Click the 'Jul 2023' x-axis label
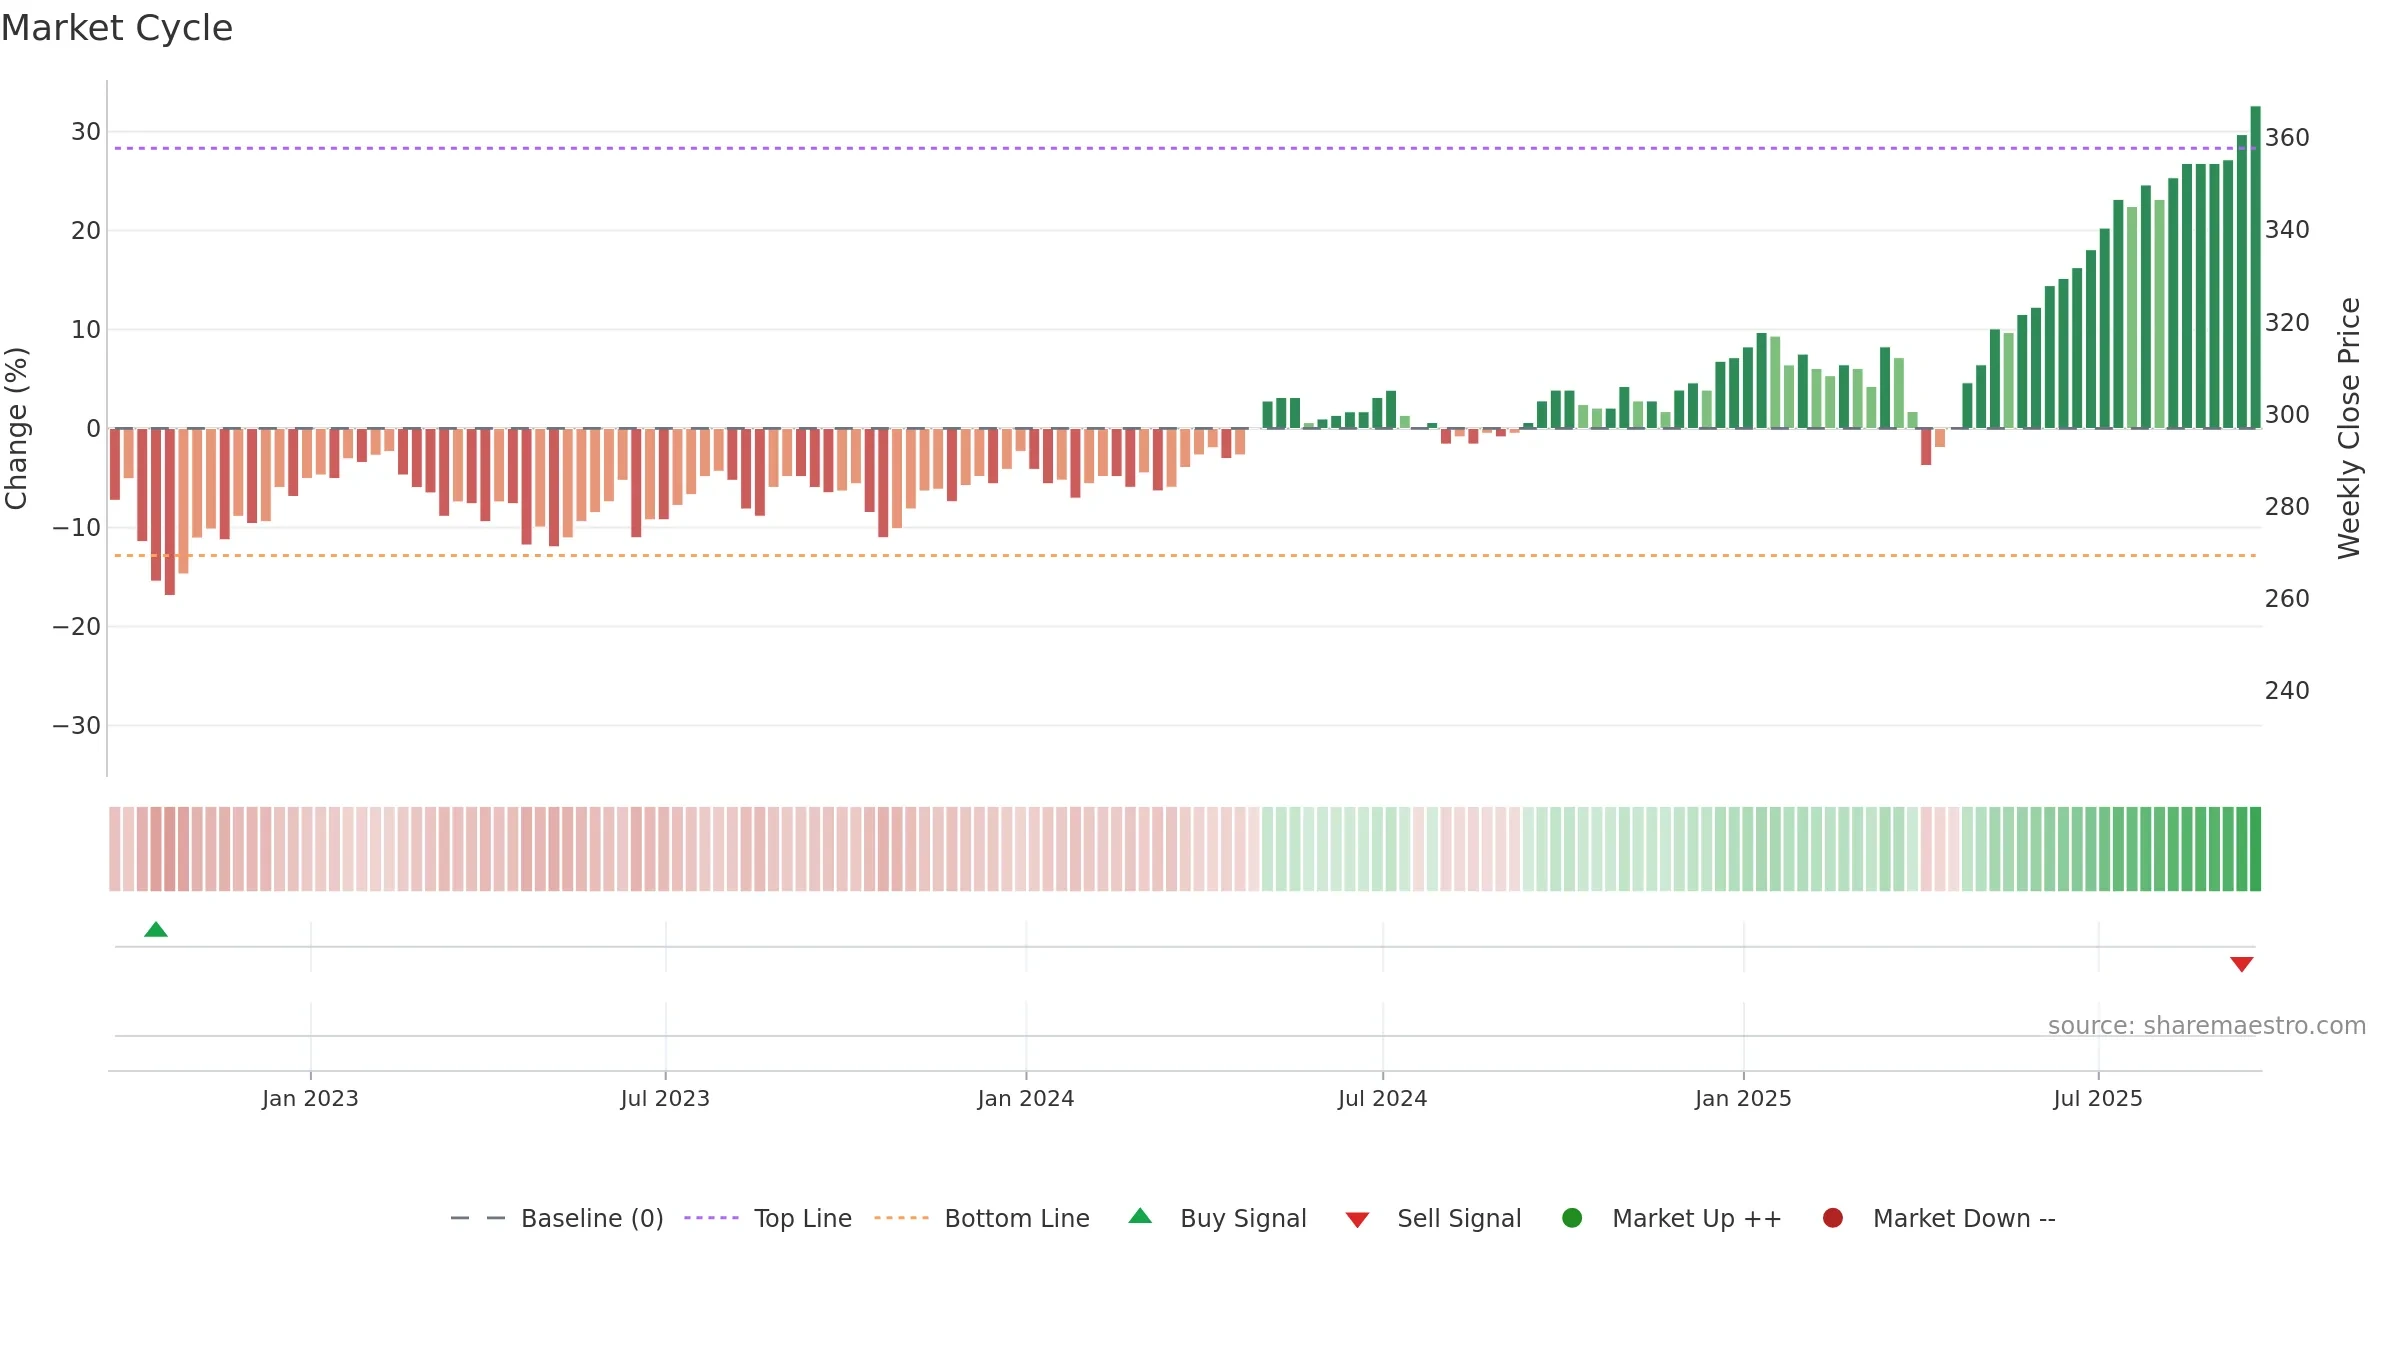The height and width of the screenshot is (1350, 2400). click(665, 1098)
